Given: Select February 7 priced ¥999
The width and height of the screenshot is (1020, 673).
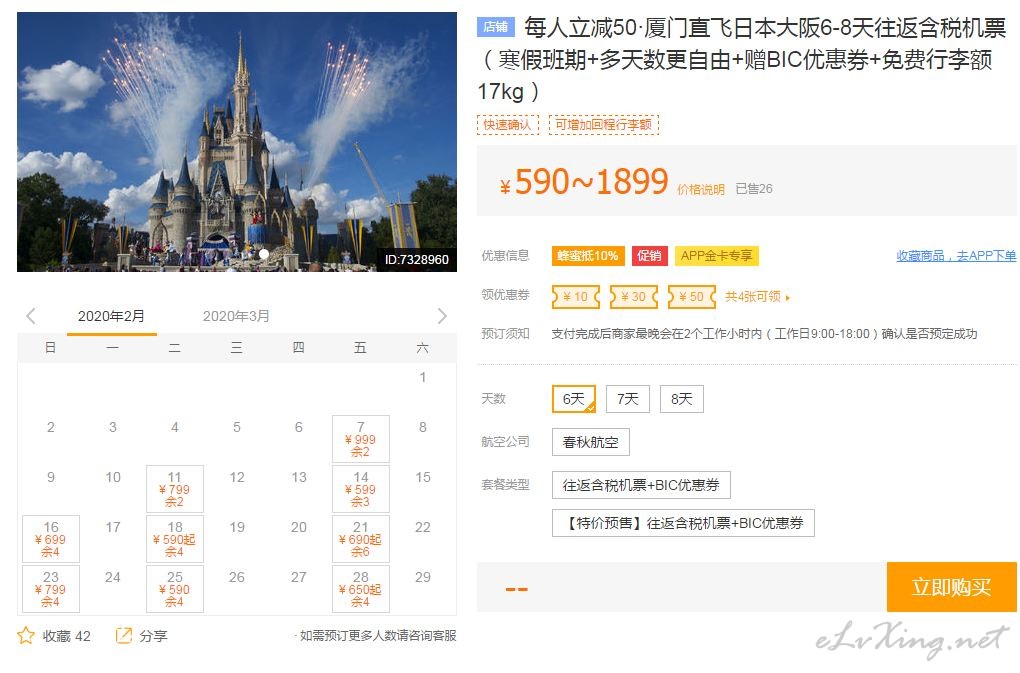Looking at the screenshot, I should (x=361, y=439).
